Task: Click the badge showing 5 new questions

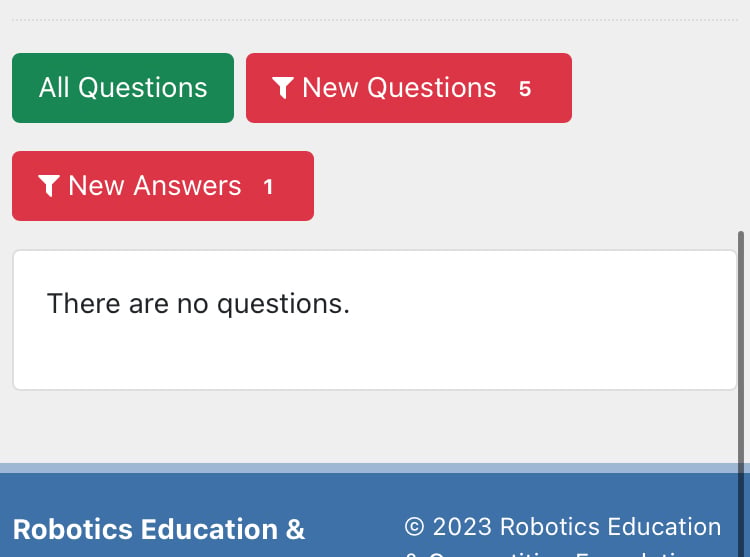Action: 525,88
